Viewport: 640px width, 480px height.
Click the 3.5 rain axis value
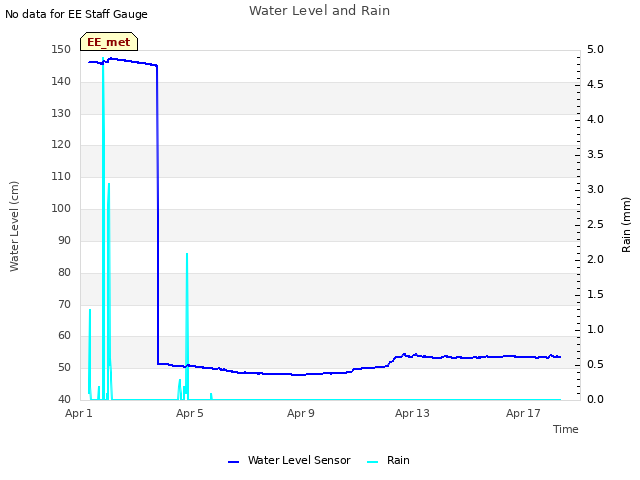[595, 154]
